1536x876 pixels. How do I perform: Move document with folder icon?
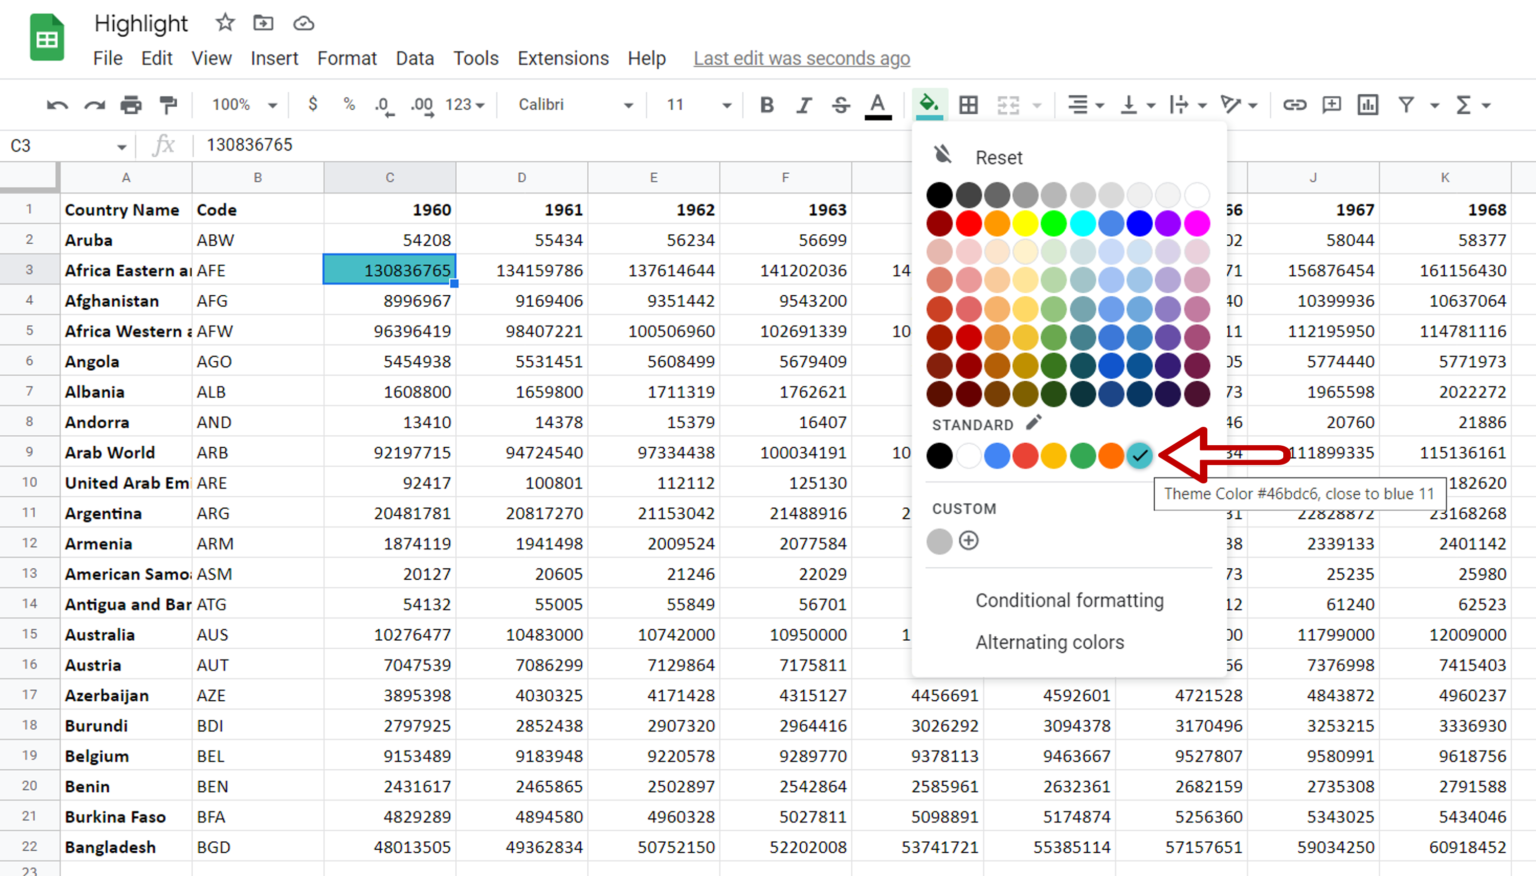[263, 22]
